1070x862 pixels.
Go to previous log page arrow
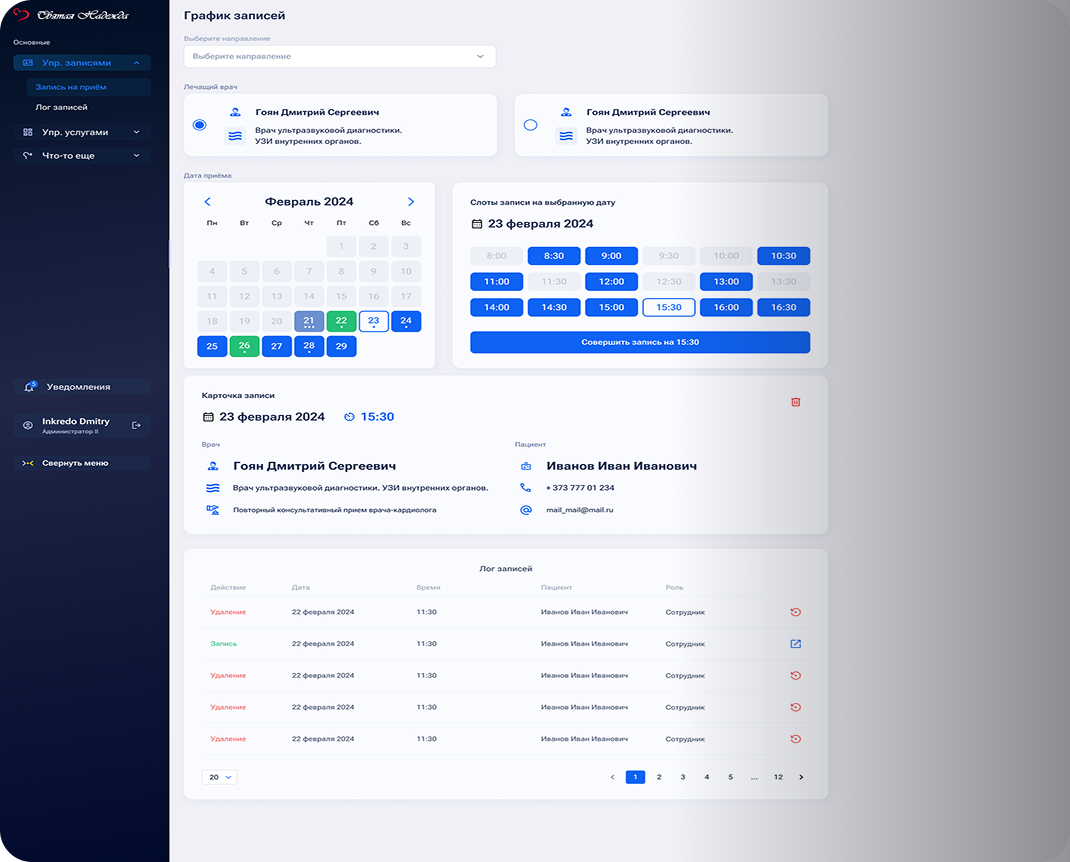tap(612, 777)
